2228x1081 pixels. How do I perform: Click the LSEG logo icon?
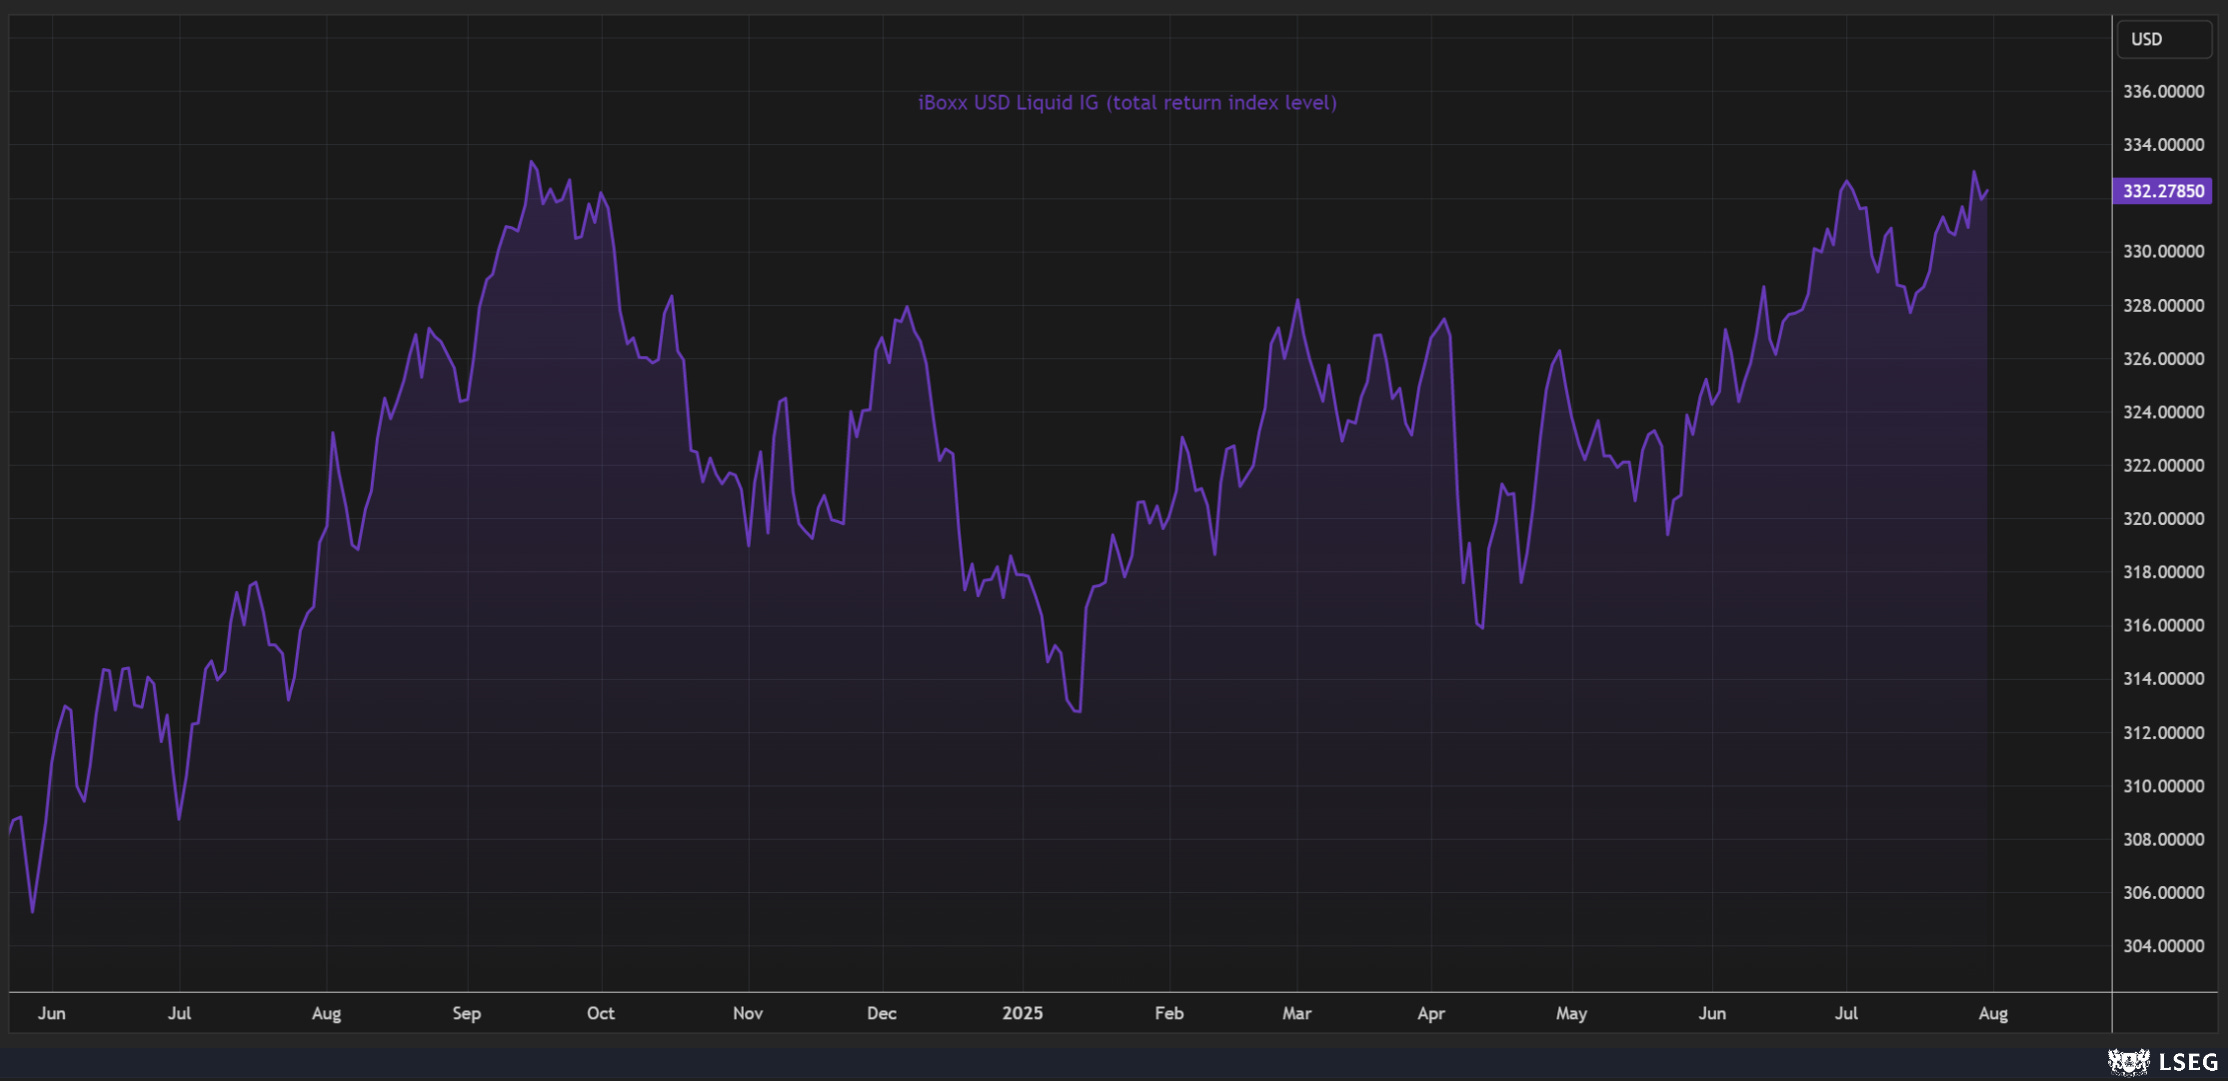pyautogui.click(x=2128, y=1061)
